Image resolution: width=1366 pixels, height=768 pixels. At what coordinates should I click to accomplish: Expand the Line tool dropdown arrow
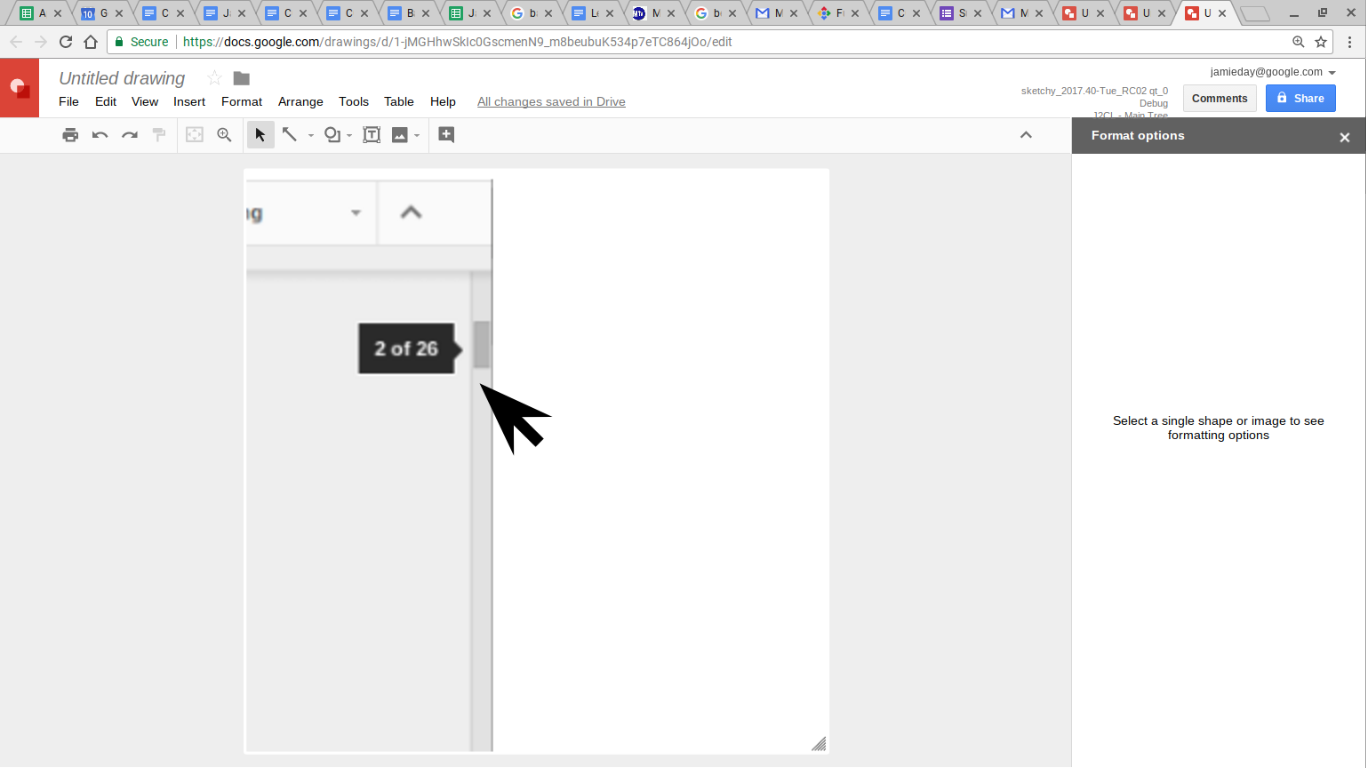[x=311, y=136]
